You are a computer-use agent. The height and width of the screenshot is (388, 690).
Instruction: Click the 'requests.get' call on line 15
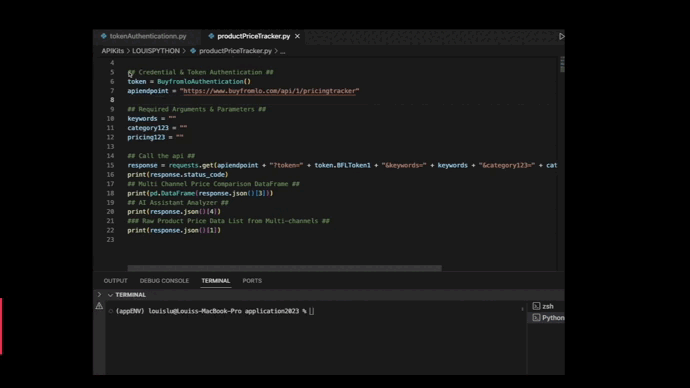(191, 165)
